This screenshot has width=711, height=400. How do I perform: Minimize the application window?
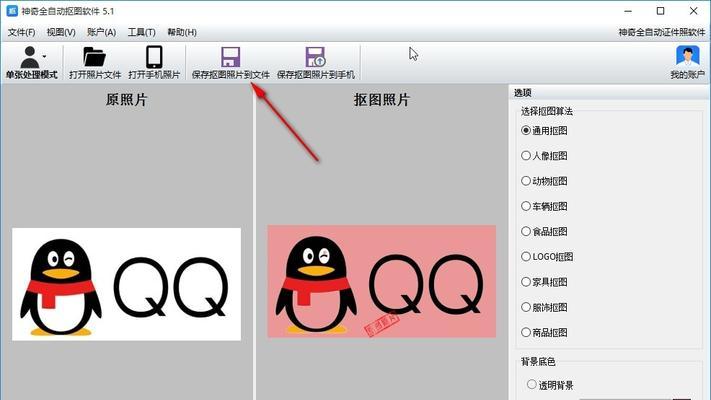(x=628, y=11)
